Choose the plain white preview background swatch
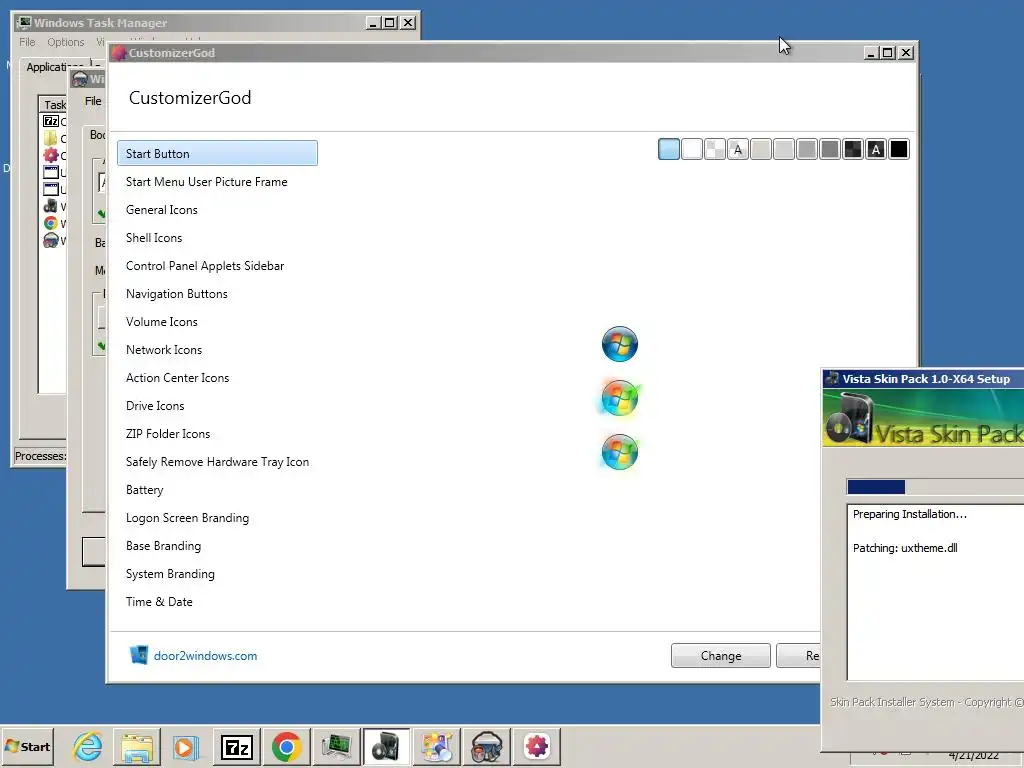The height and width of the screenshot is (768, 1024). point(692,150)
